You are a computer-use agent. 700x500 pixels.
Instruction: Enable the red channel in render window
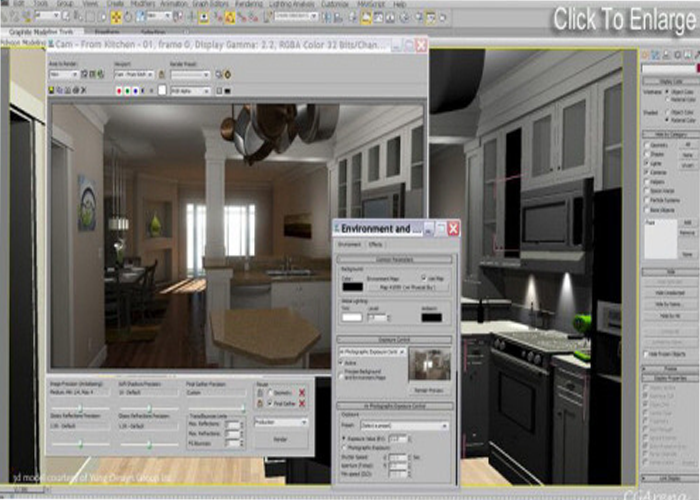point(119,91)
